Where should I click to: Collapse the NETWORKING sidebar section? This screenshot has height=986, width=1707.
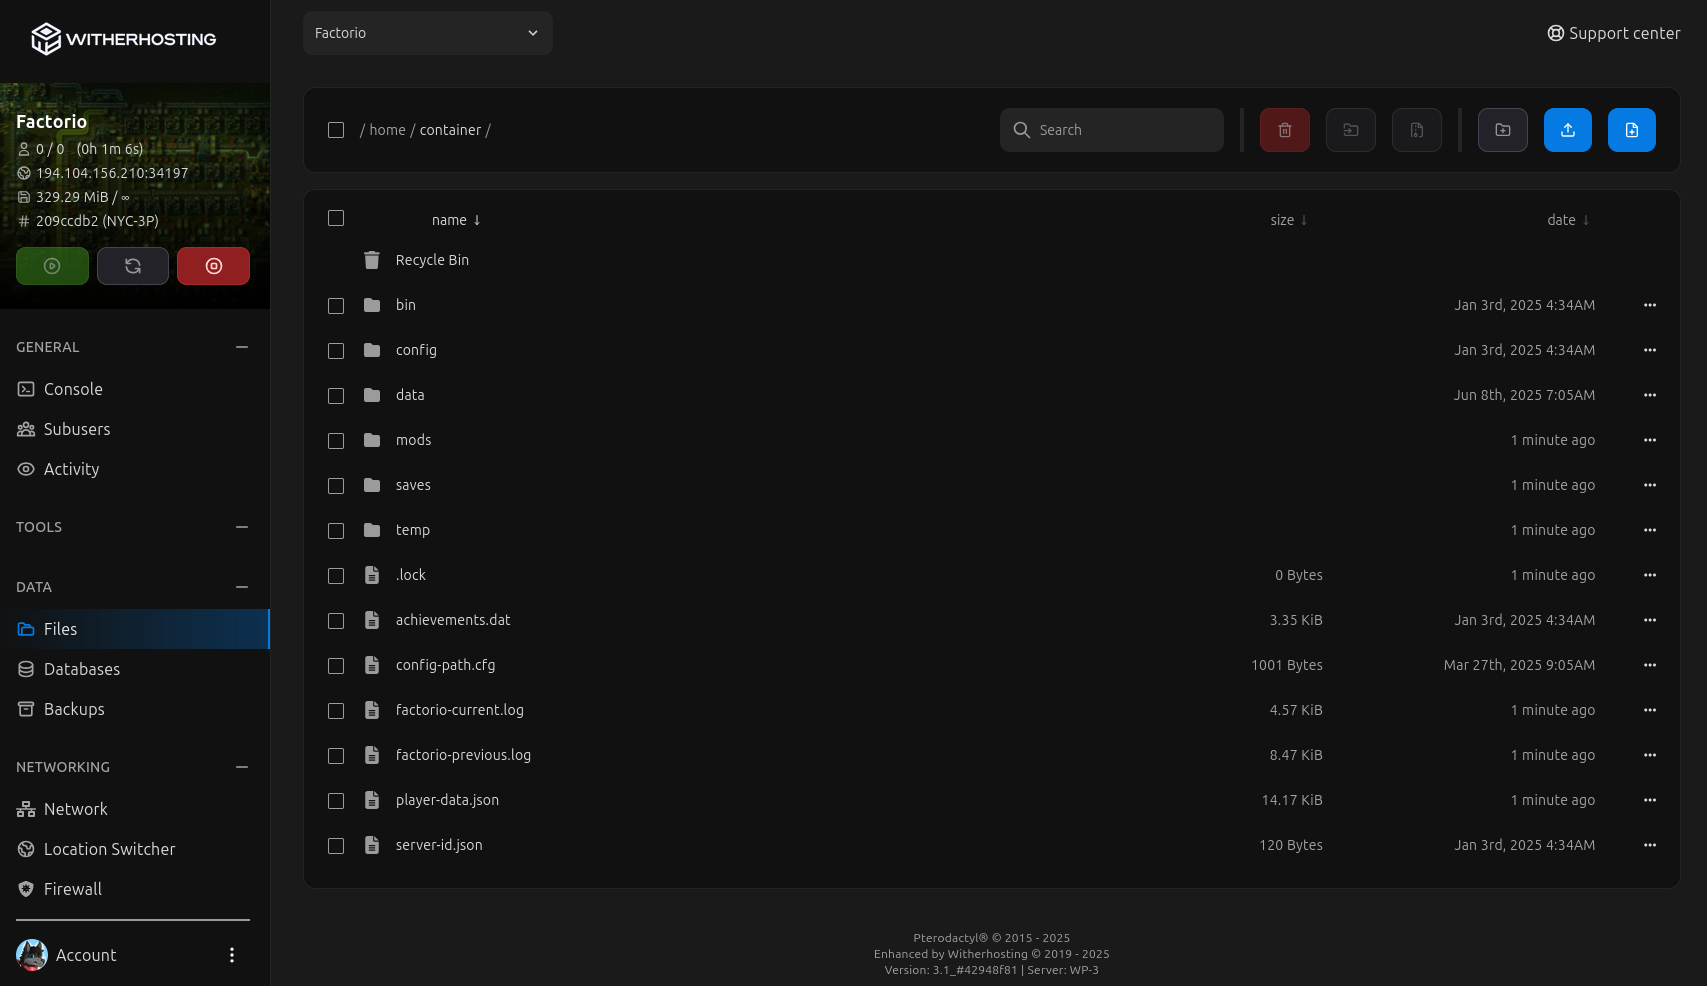pos(241,767)
